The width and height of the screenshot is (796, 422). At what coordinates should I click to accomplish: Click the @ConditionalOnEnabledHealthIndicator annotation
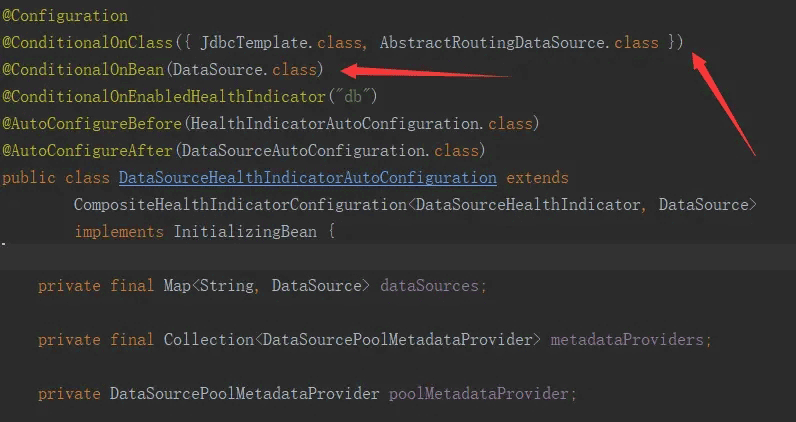[x=164, y=96]
